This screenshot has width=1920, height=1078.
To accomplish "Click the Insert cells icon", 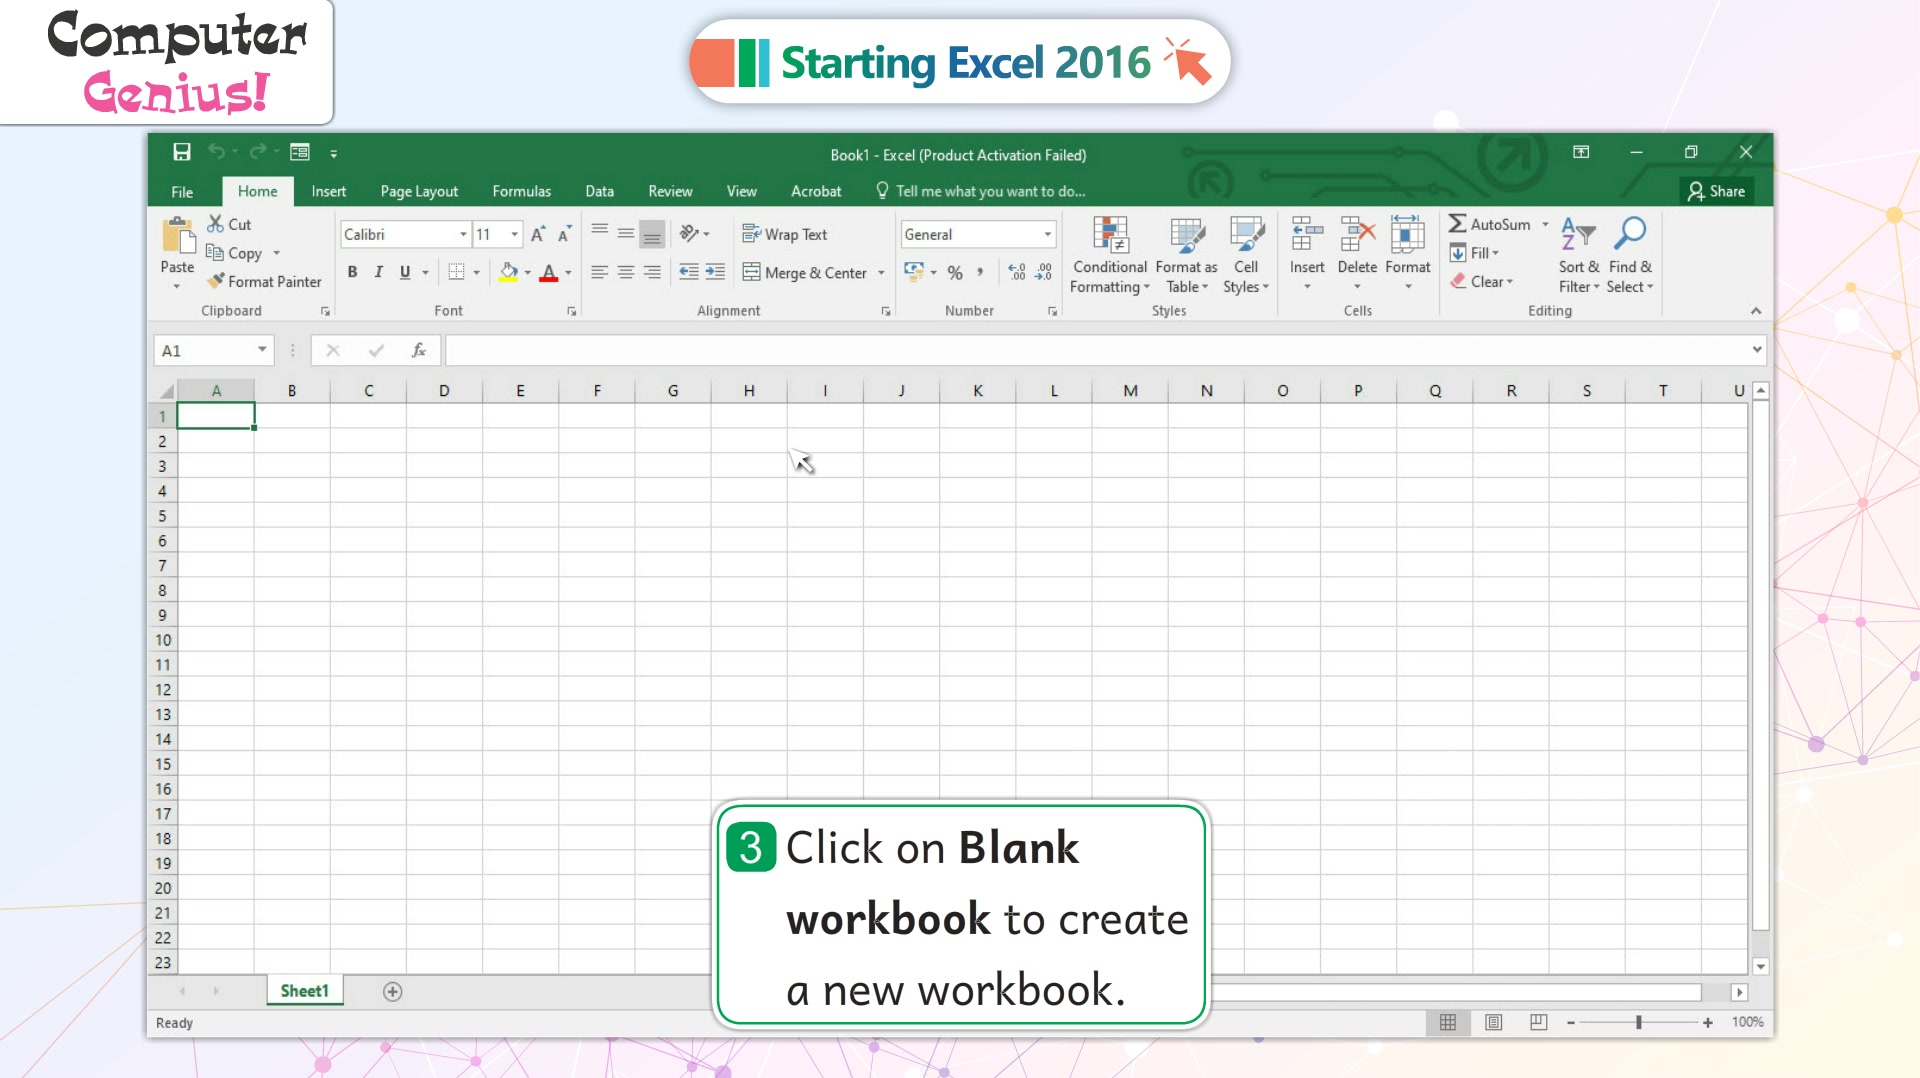I will pos(1307,236).
